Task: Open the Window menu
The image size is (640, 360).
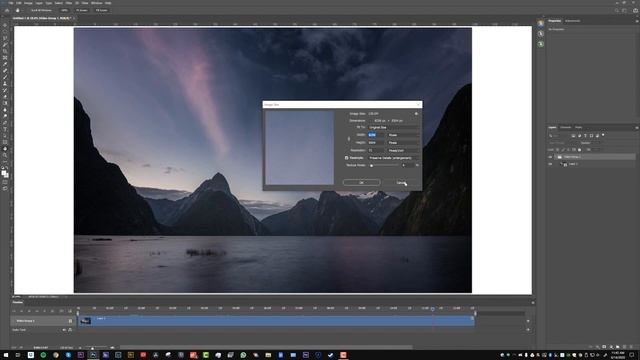Action: click(x=96, y=3)
